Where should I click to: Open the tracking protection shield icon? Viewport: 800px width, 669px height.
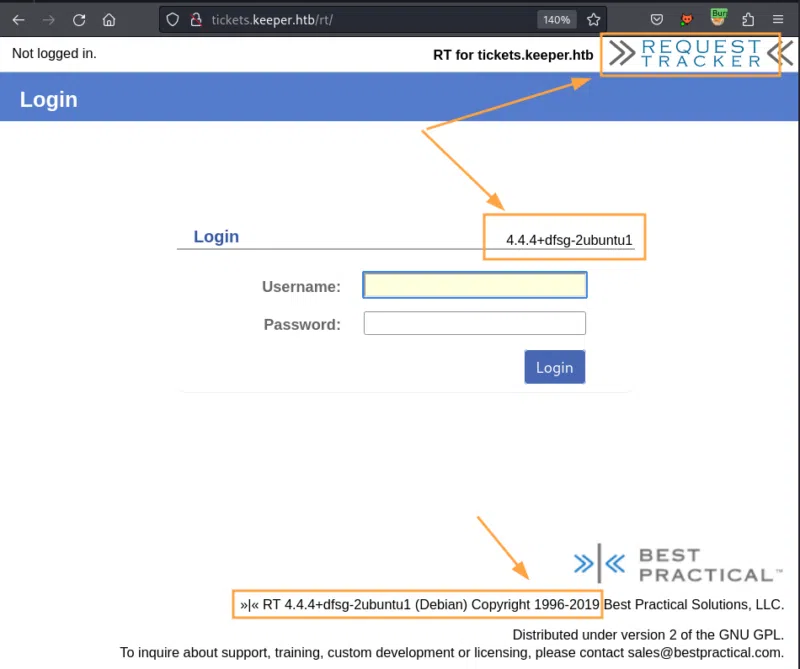[x=172, y=20]
